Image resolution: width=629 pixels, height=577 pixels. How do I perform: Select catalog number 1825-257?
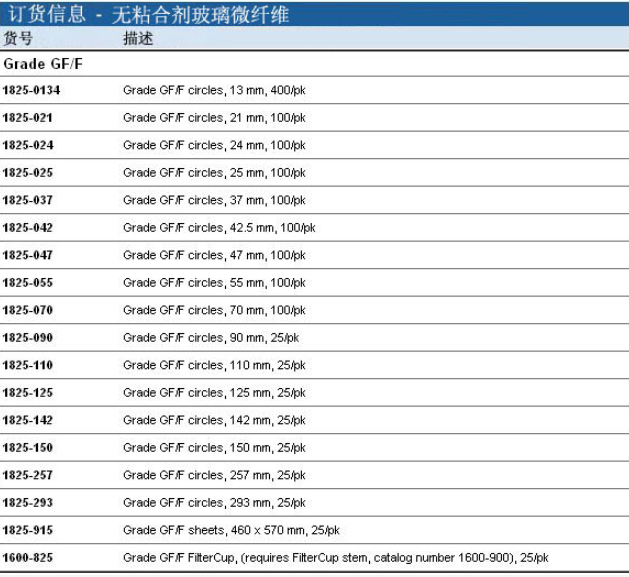28,475
